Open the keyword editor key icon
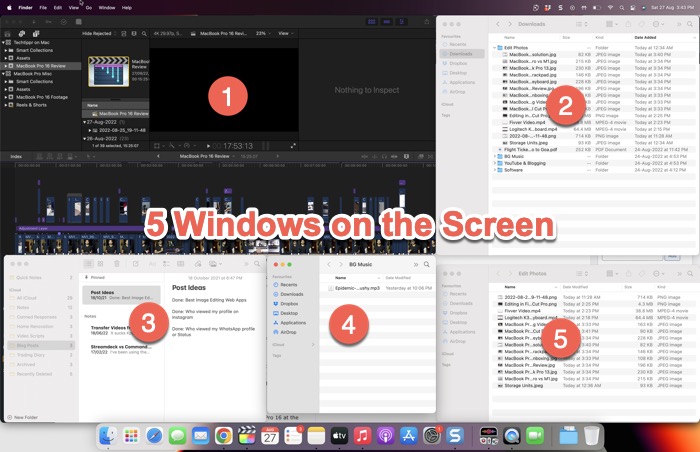 pos(48,21)
